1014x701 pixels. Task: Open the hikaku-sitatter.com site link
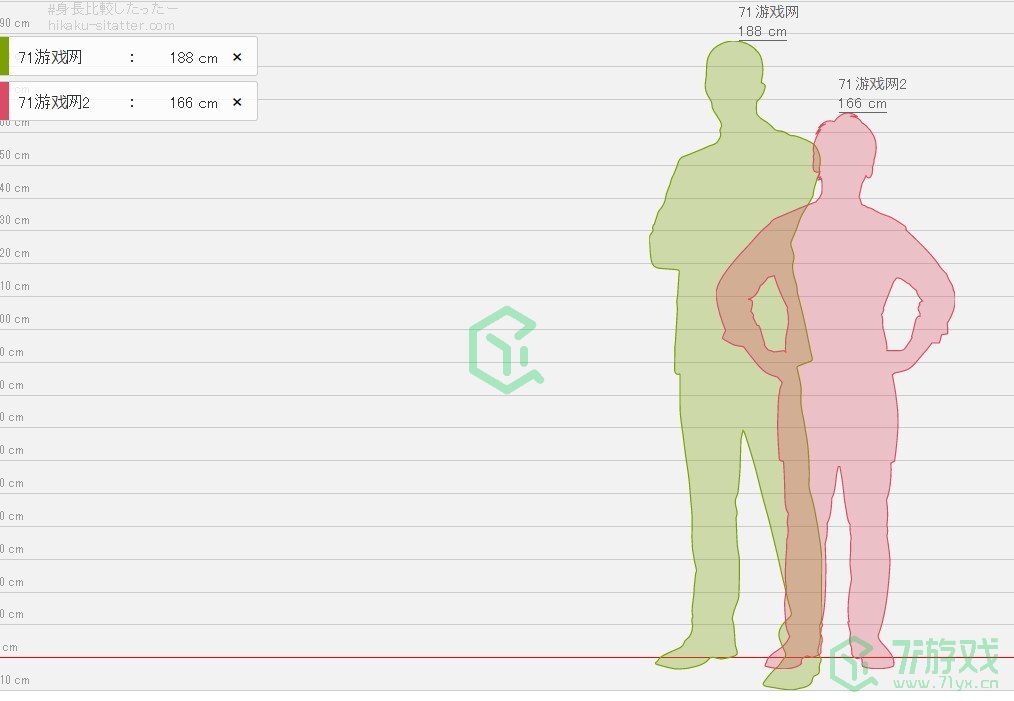tap(111, 26)
